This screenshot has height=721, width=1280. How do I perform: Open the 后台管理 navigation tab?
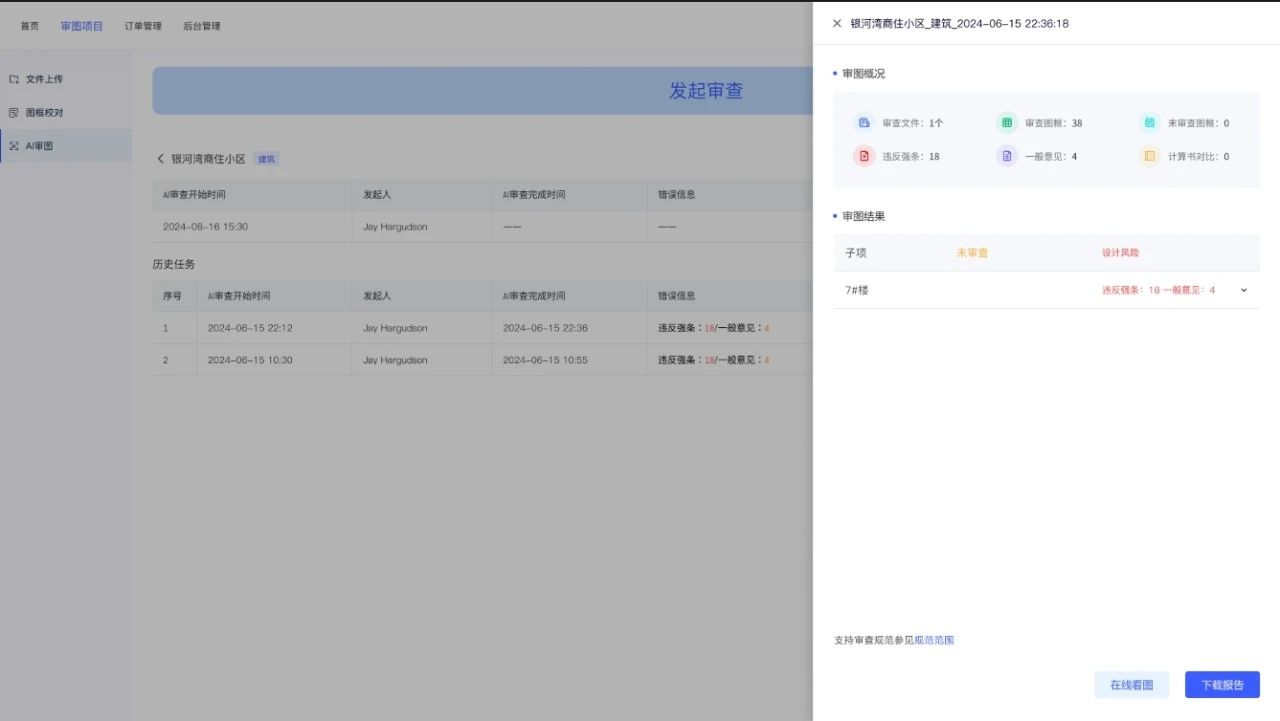[202, 26]
